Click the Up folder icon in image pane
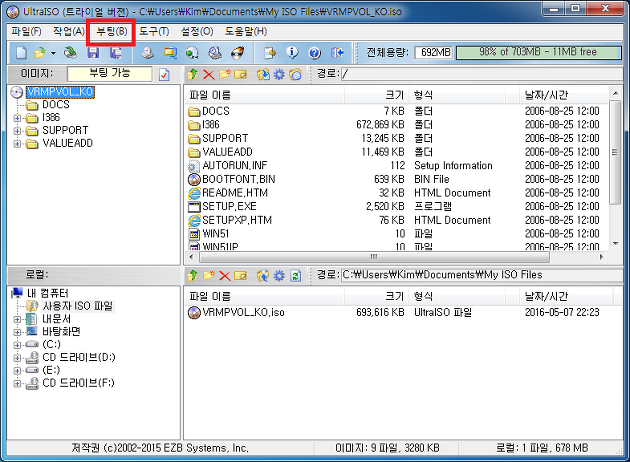The image size is (630, 462). coord(192,74)
